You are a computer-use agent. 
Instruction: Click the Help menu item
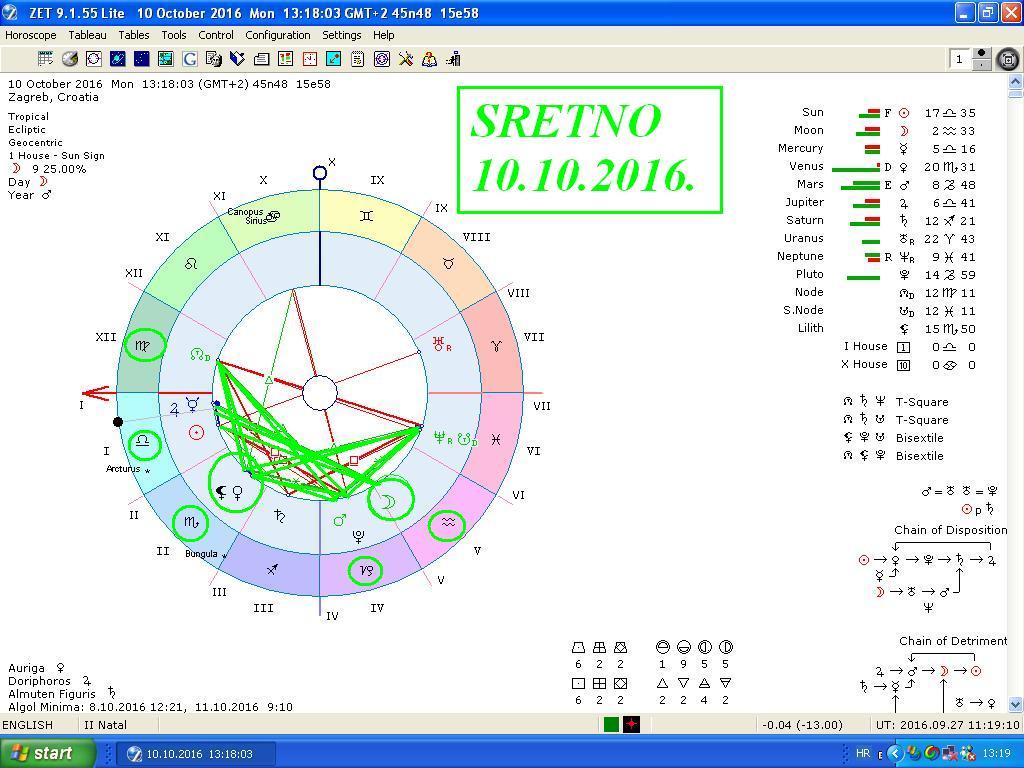383,35
